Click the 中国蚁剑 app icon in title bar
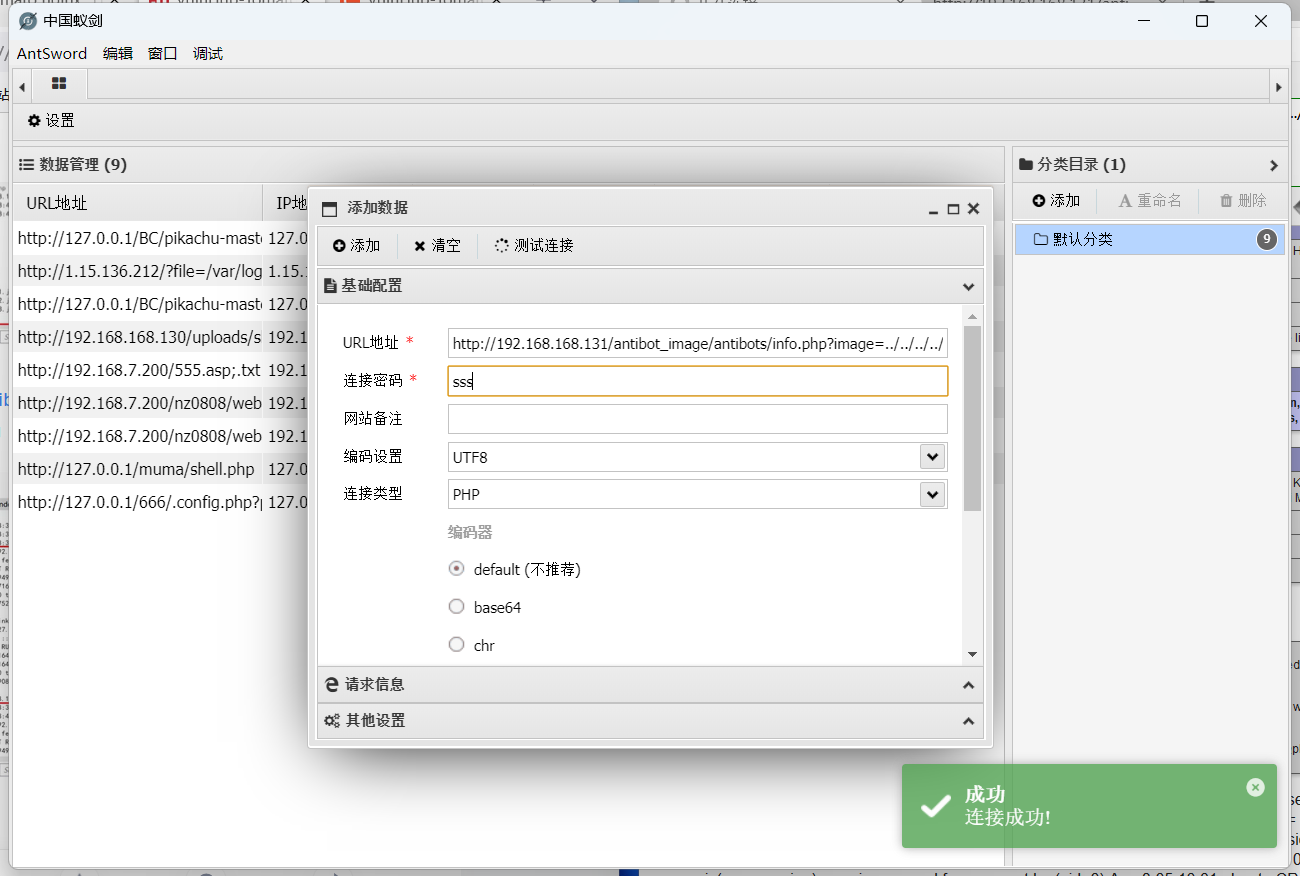Image resolution: width=1300 pixels, height=876 pixels. point(28,21)
